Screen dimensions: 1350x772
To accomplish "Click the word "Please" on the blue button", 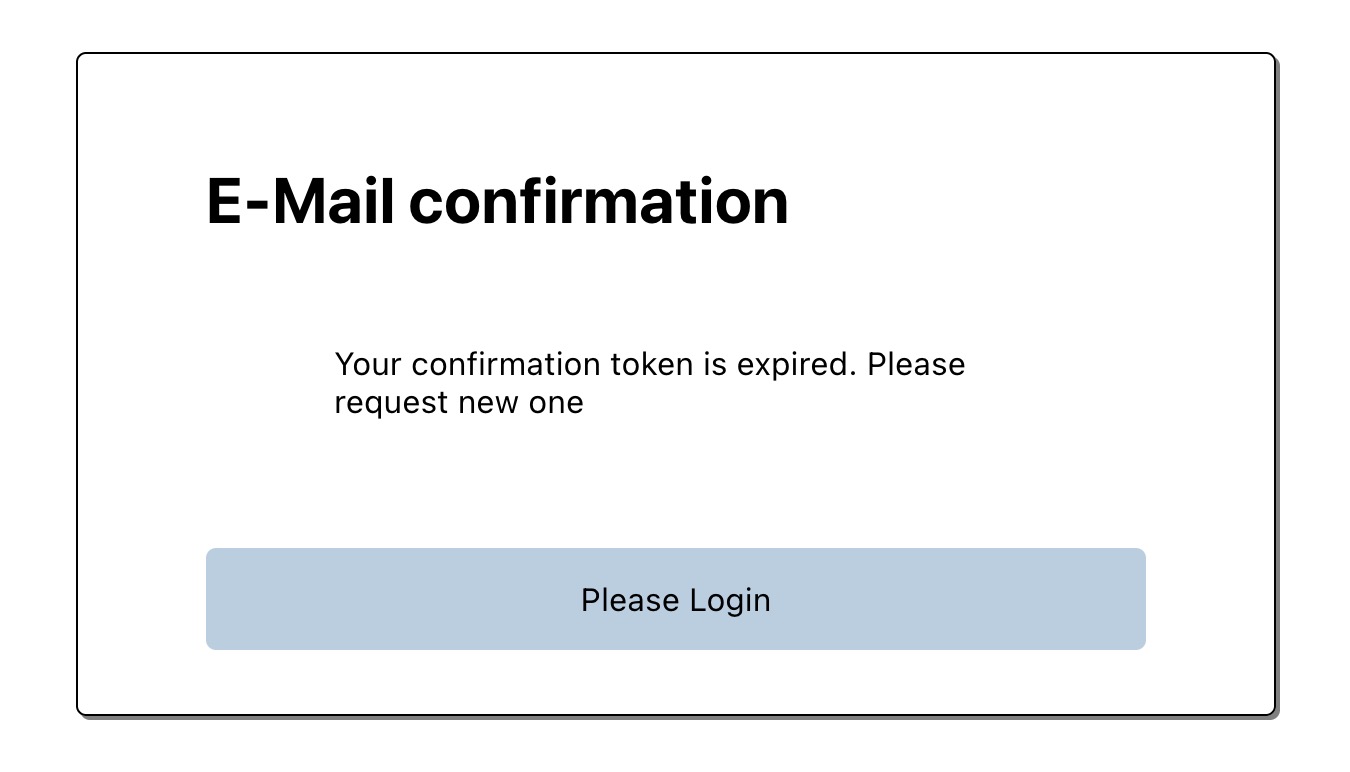I will pyautogui.click(x=630, y=600).
